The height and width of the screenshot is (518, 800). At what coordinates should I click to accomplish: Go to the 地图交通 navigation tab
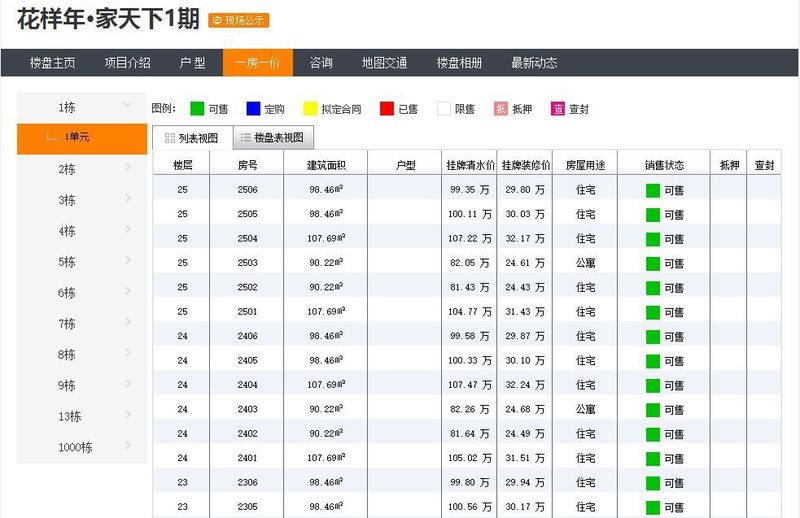tap(384, 63)
